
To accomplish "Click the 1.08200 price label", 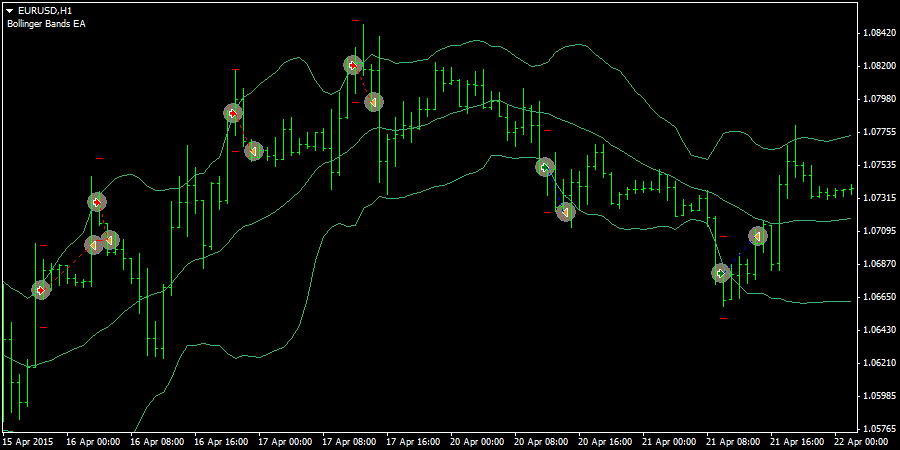I will click(878, 66).
